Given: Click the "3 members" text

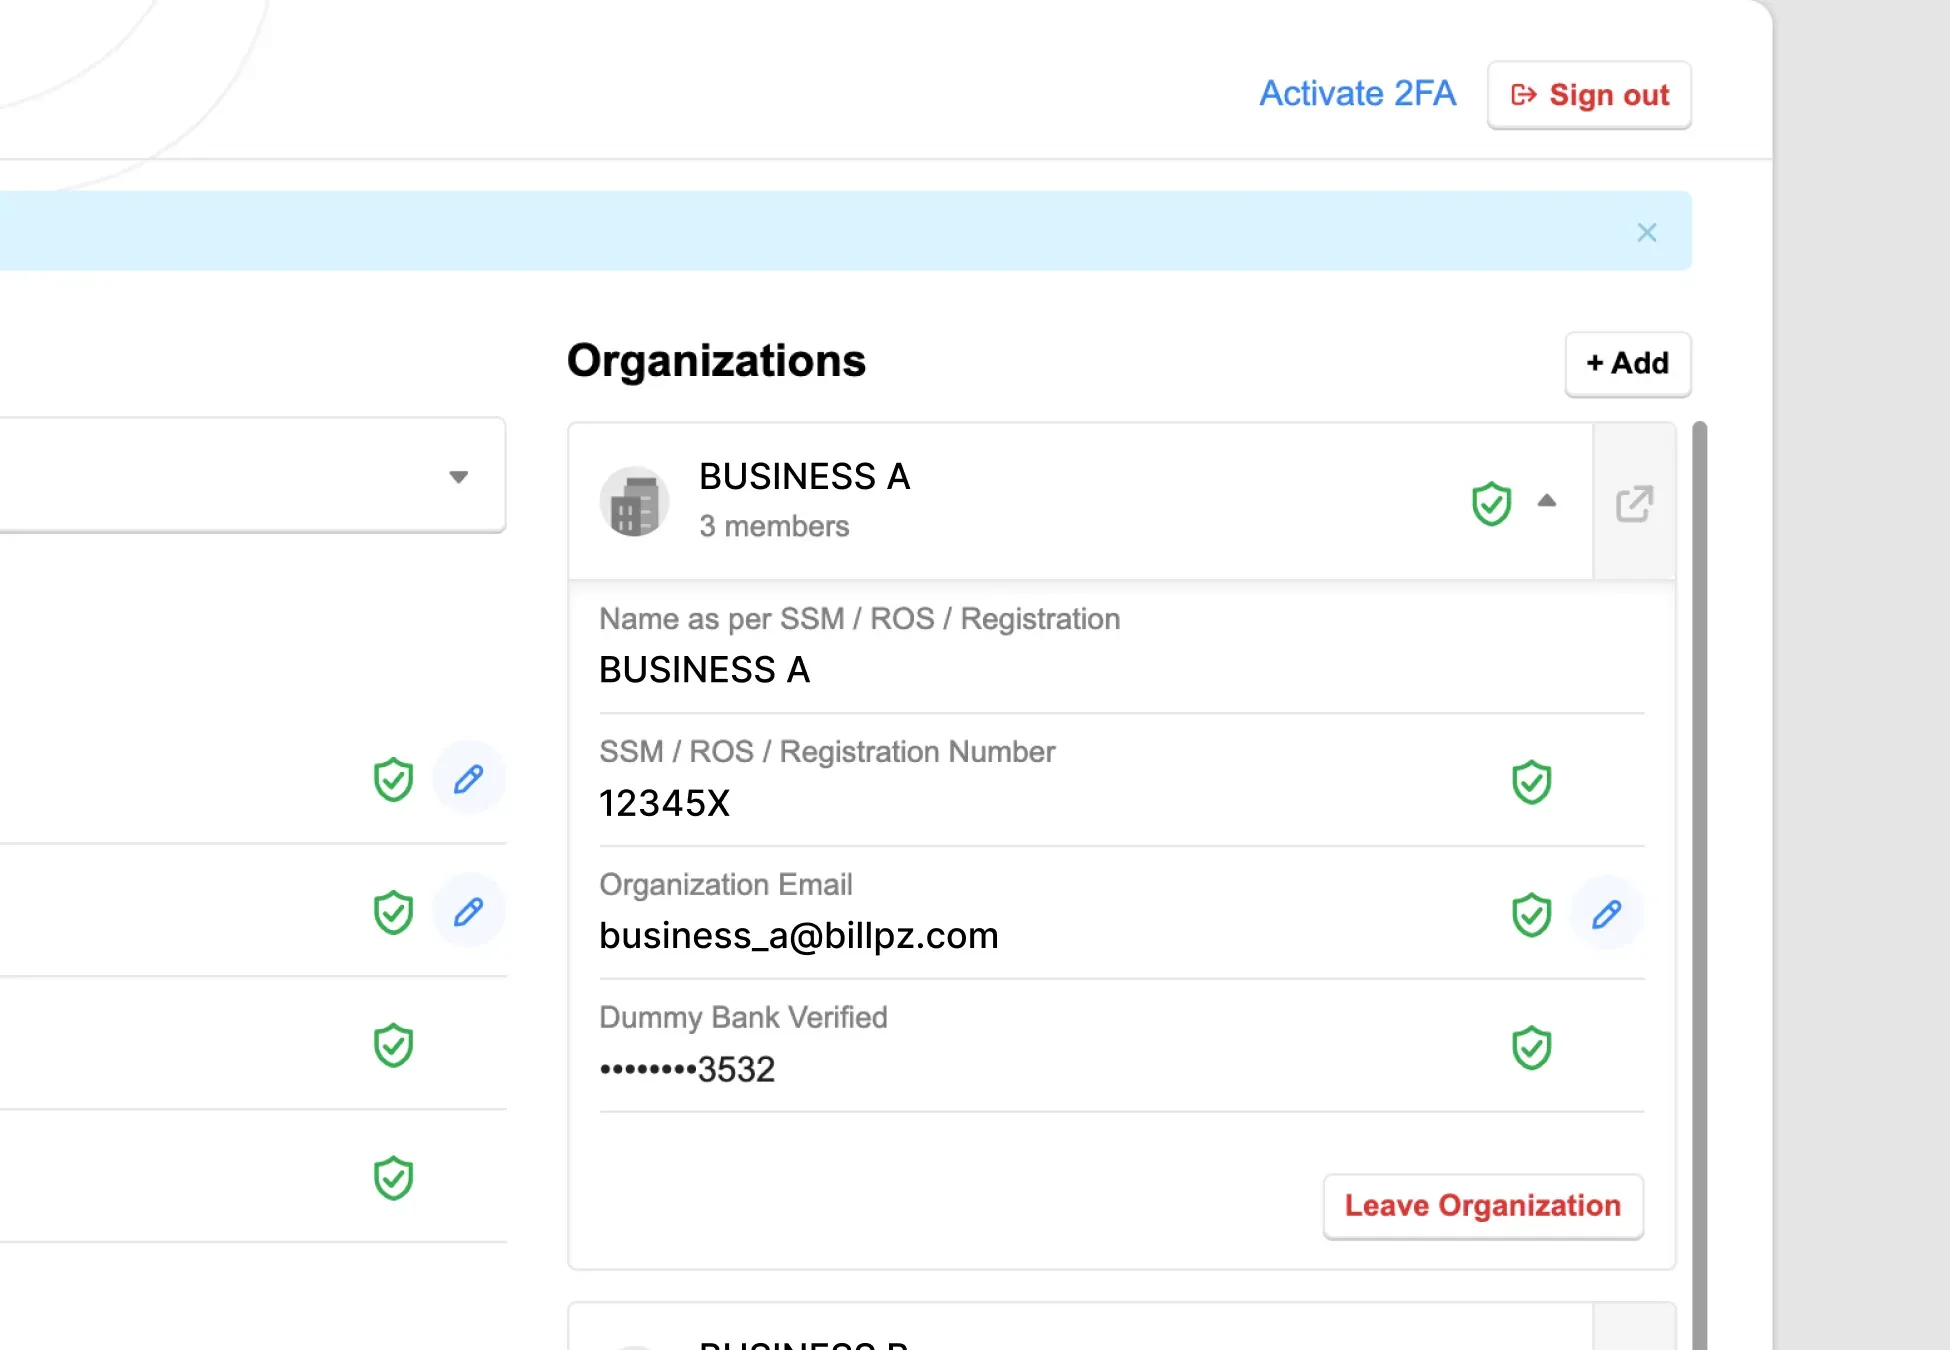Looking at the screenshot, I should pos(774,526).
